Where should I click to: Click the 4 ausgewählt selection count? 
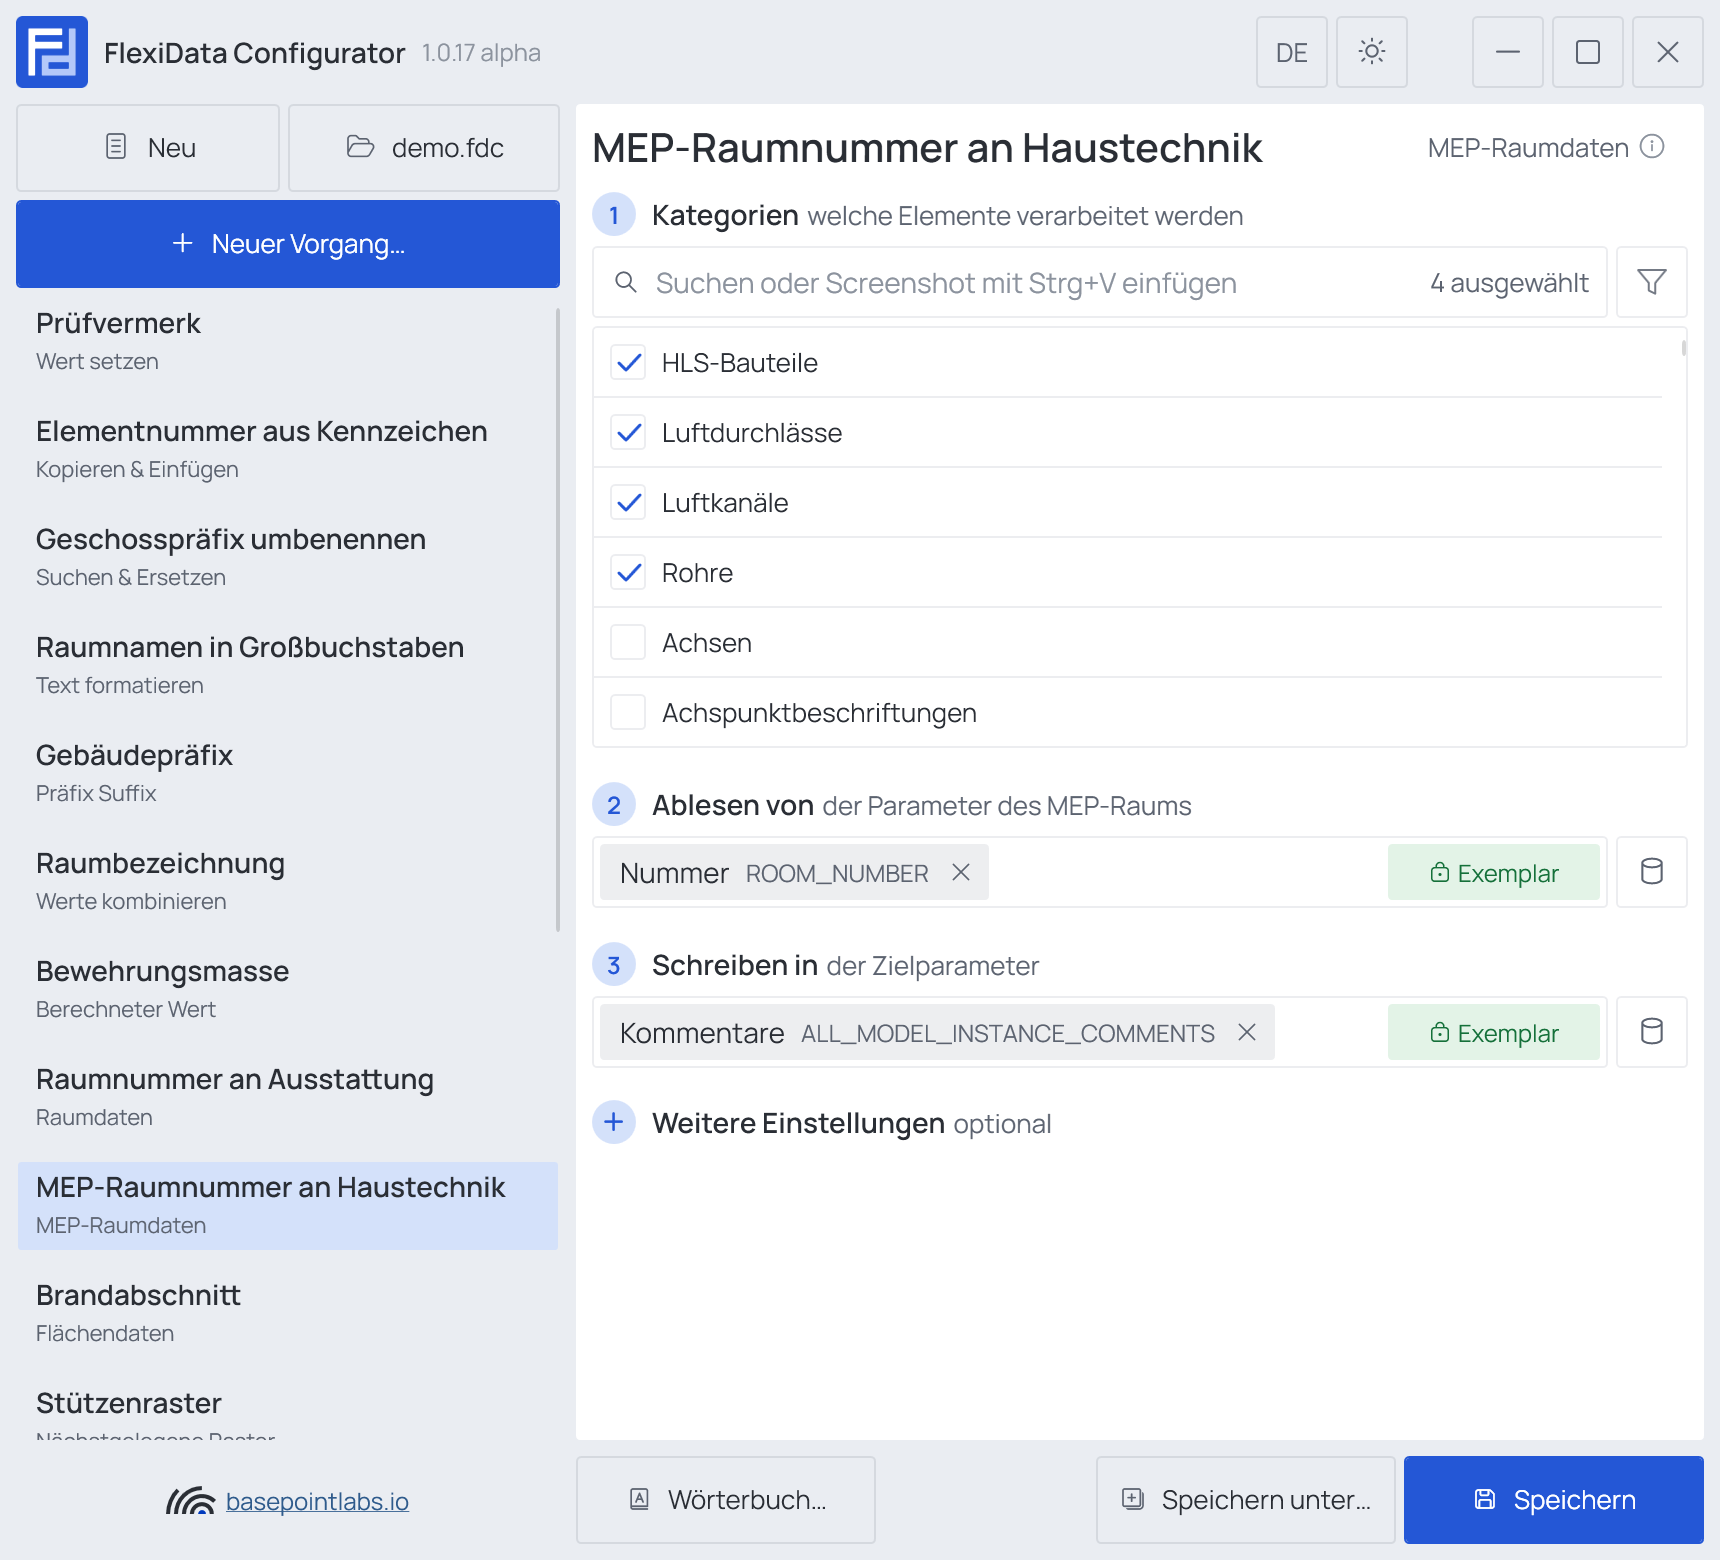(1509, 283)
